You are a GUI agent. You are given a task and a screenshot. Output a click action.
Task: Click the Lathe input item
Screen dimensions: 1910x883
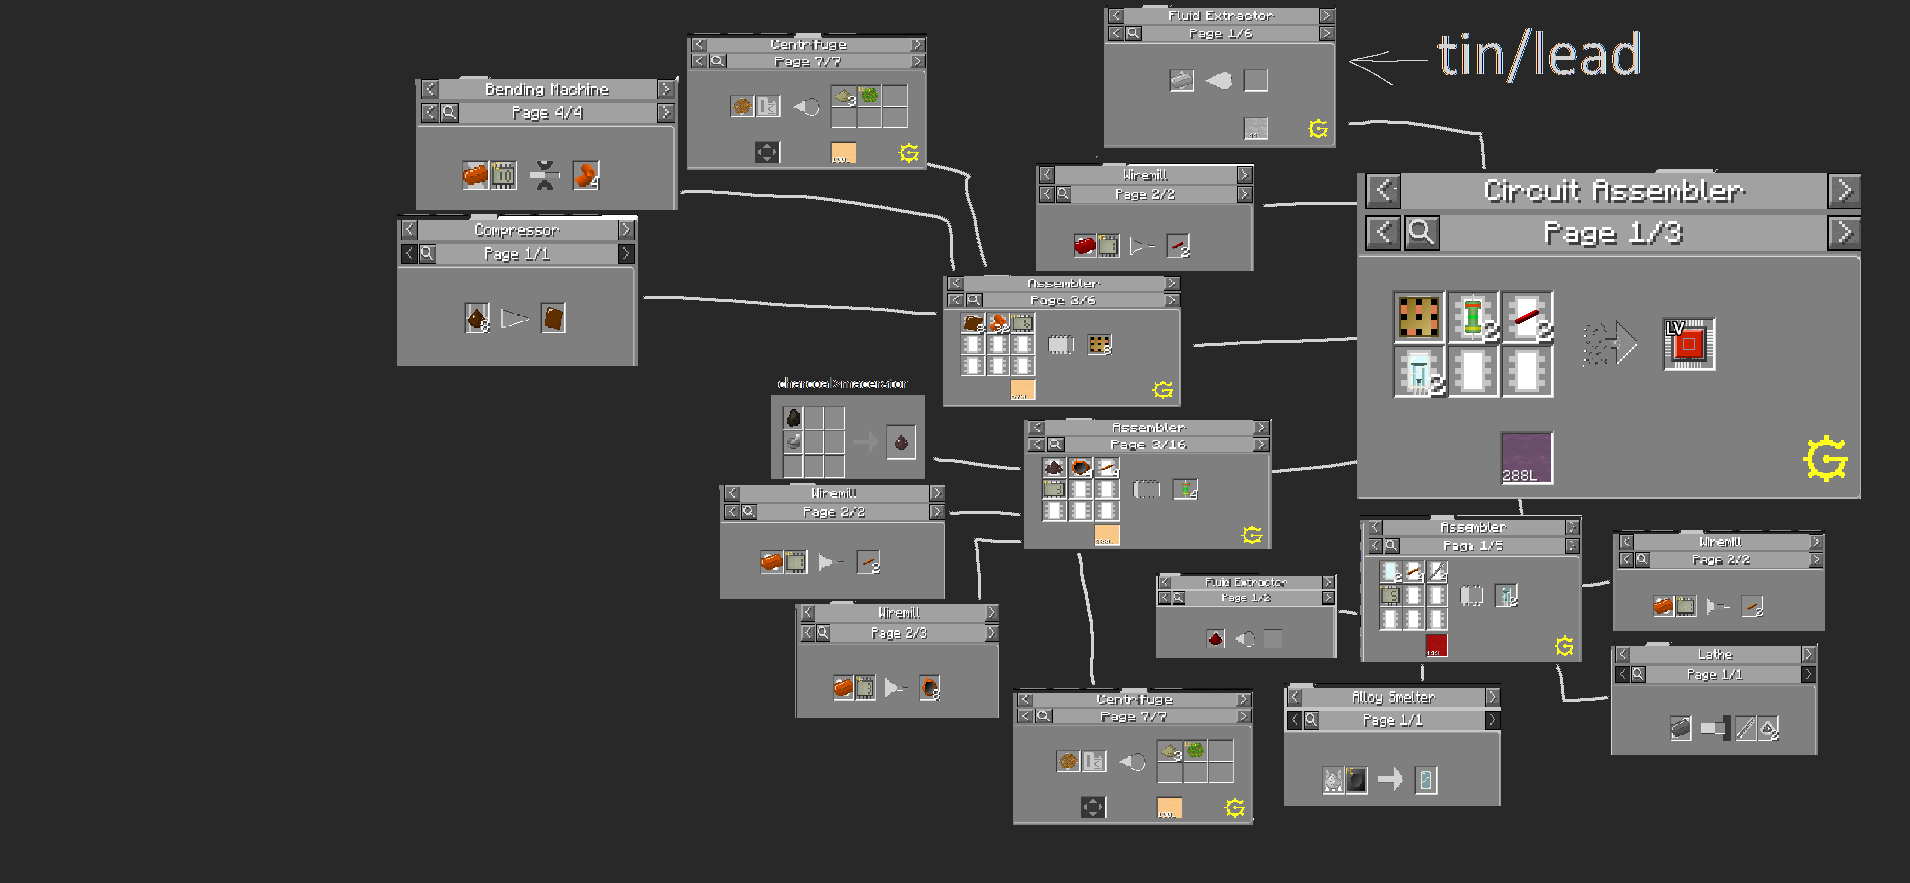(x=1681, y=728)
